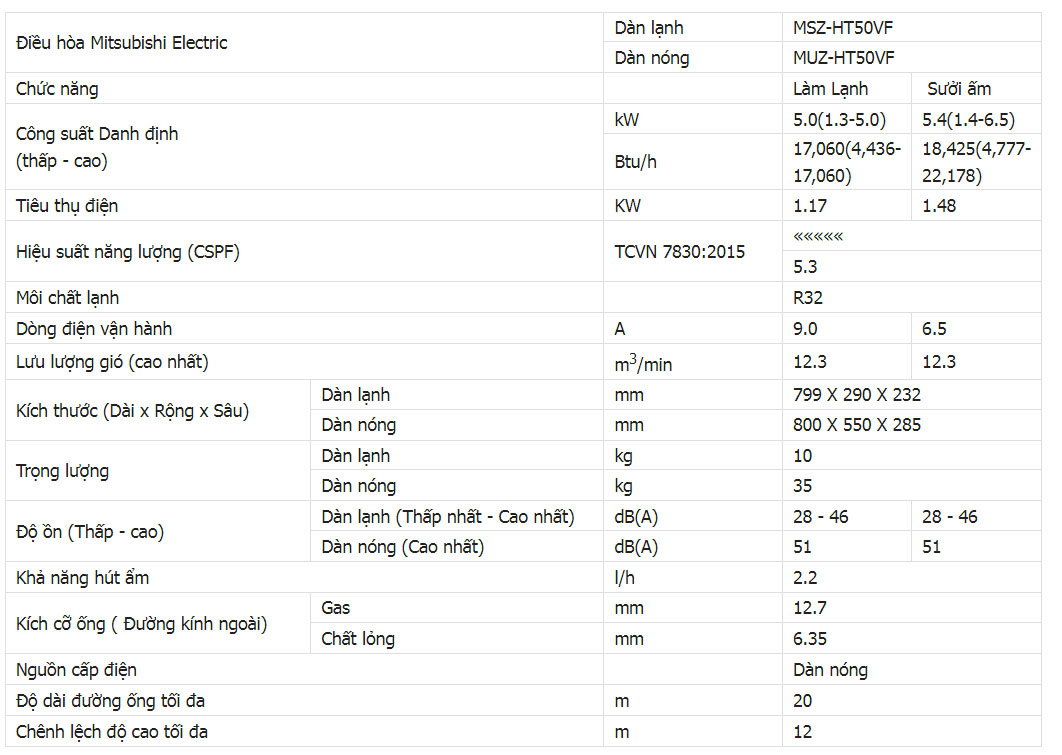Select the heating power consumption 1.48
The width and height of the screenshot is (1062, 755).
click(939, 206)
